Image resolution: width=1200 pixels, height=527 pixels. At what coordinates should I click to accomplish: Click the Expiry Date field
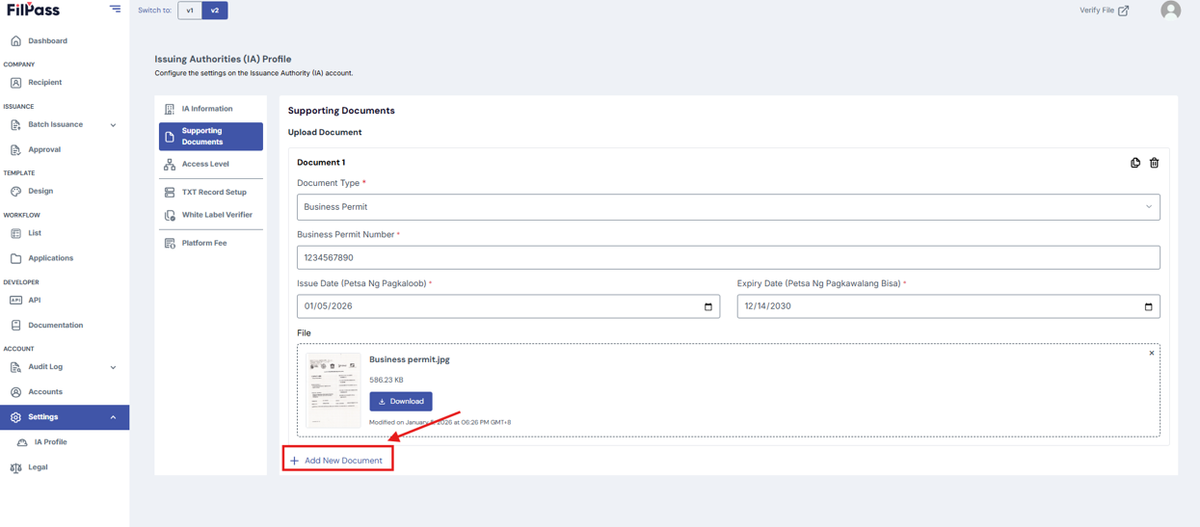coord(948,306)
